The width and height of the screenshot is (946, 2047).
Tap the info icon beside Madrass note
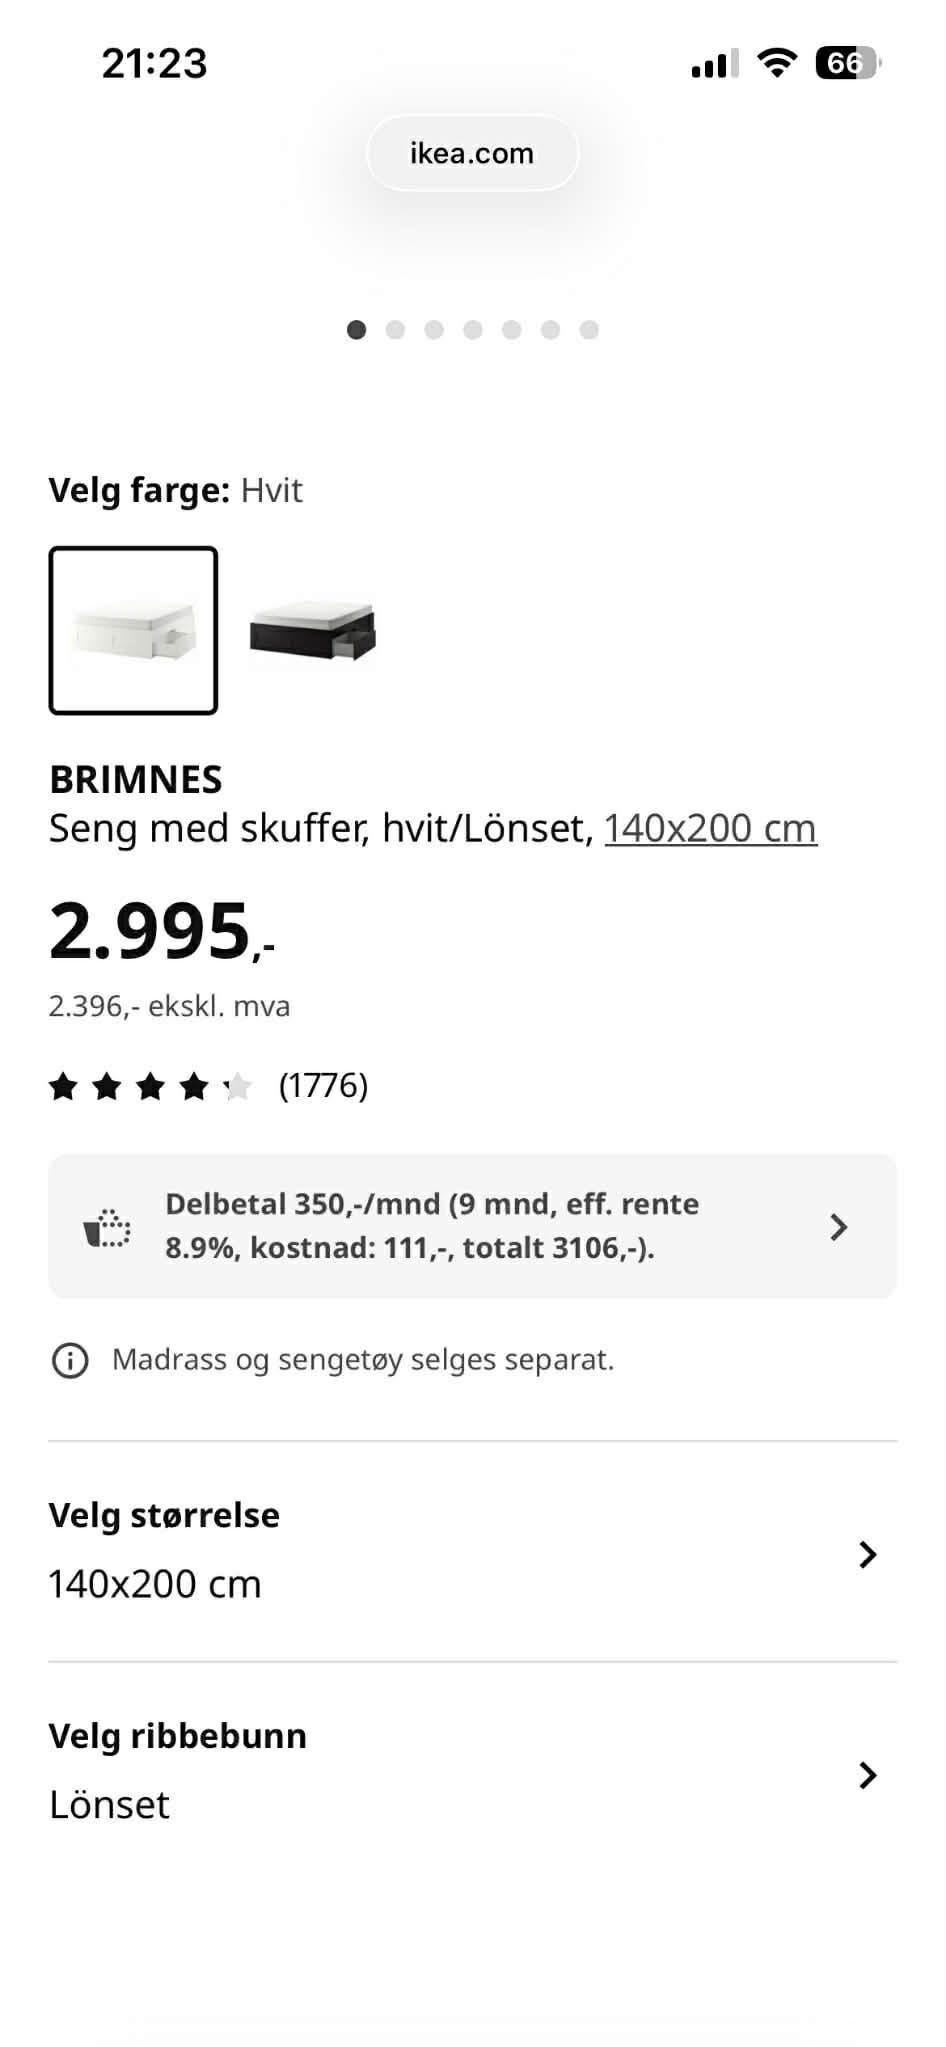[x=70, y=1360]
